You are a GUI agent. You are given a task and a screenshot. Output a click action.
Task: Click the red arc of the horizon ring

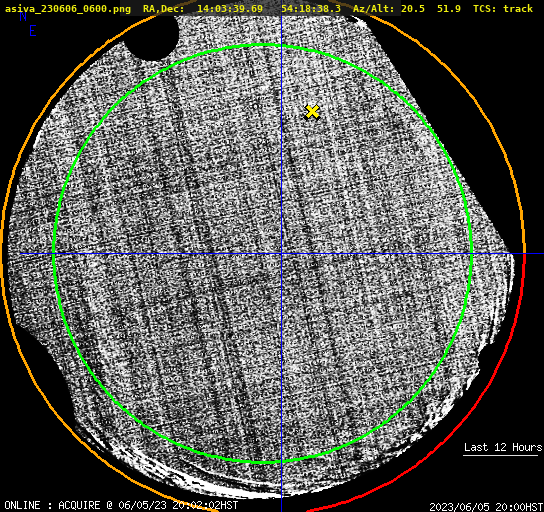pyautogui.click(x=486, y=399)
